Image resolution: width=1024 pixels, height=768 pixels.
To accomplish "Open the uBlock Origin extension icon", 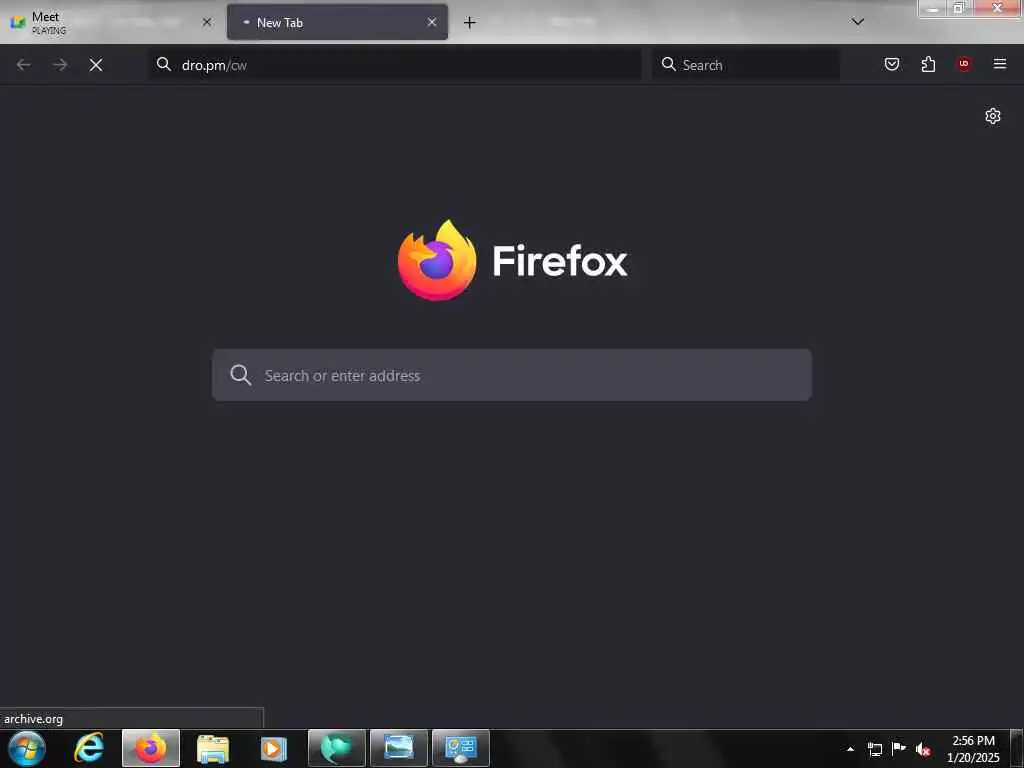I will (964, 64).
